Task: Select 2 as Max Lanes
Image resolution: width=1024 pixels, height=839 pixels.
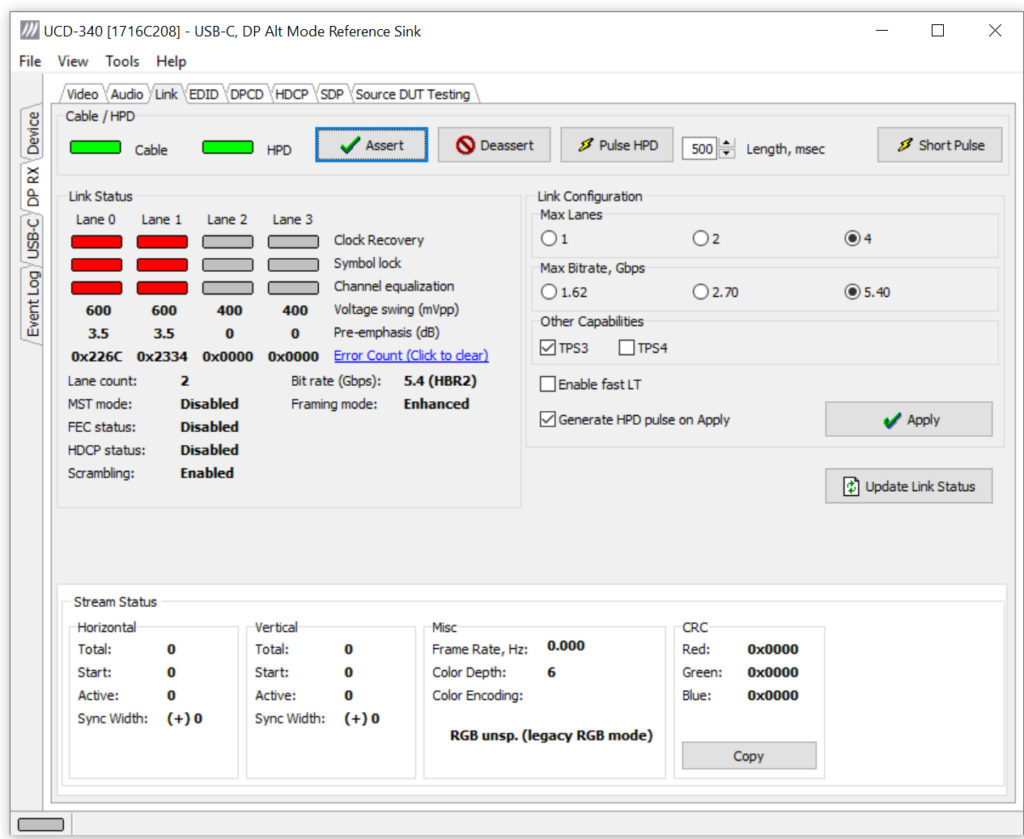Action: (703, 238)
